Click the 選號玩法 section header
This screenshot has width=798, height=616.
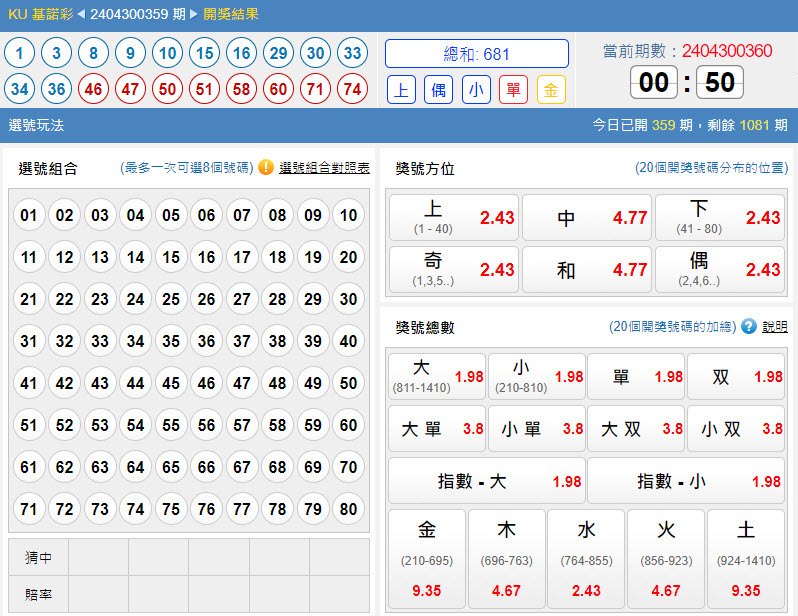(x=36, y=125)
